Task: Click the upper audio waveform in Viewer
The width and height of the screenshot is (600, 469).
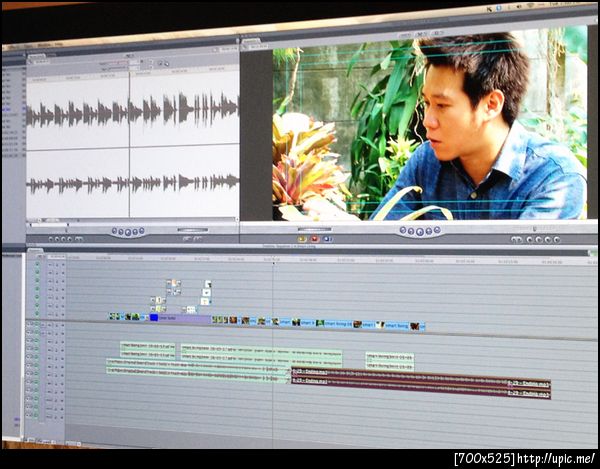Action: (x=132, y=111)
